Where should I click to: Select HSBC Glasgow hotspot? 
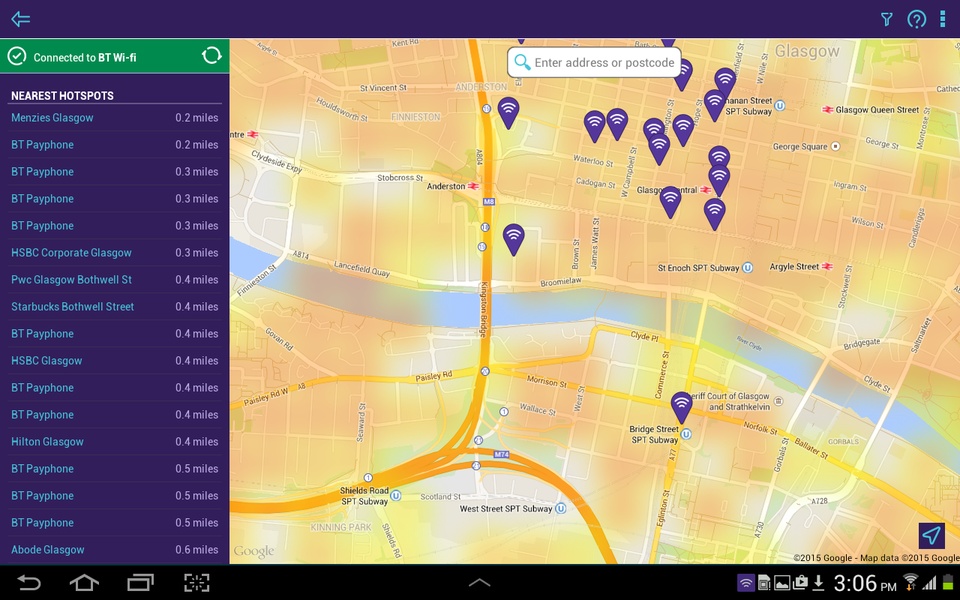point(114,361)
